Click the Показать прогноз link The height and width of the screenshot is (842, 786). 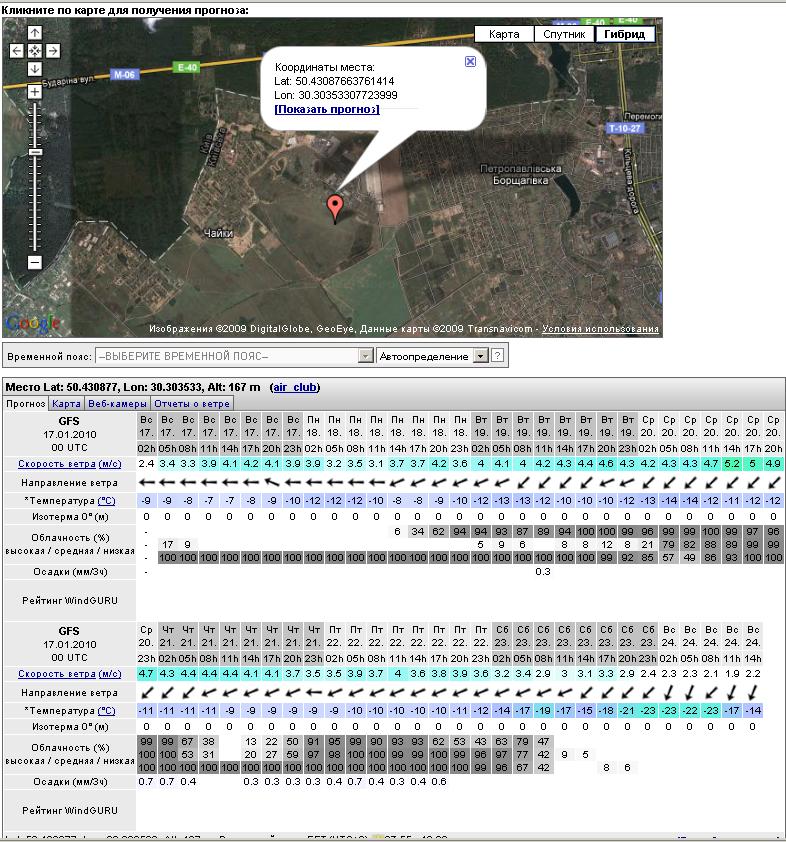point(327,109)
